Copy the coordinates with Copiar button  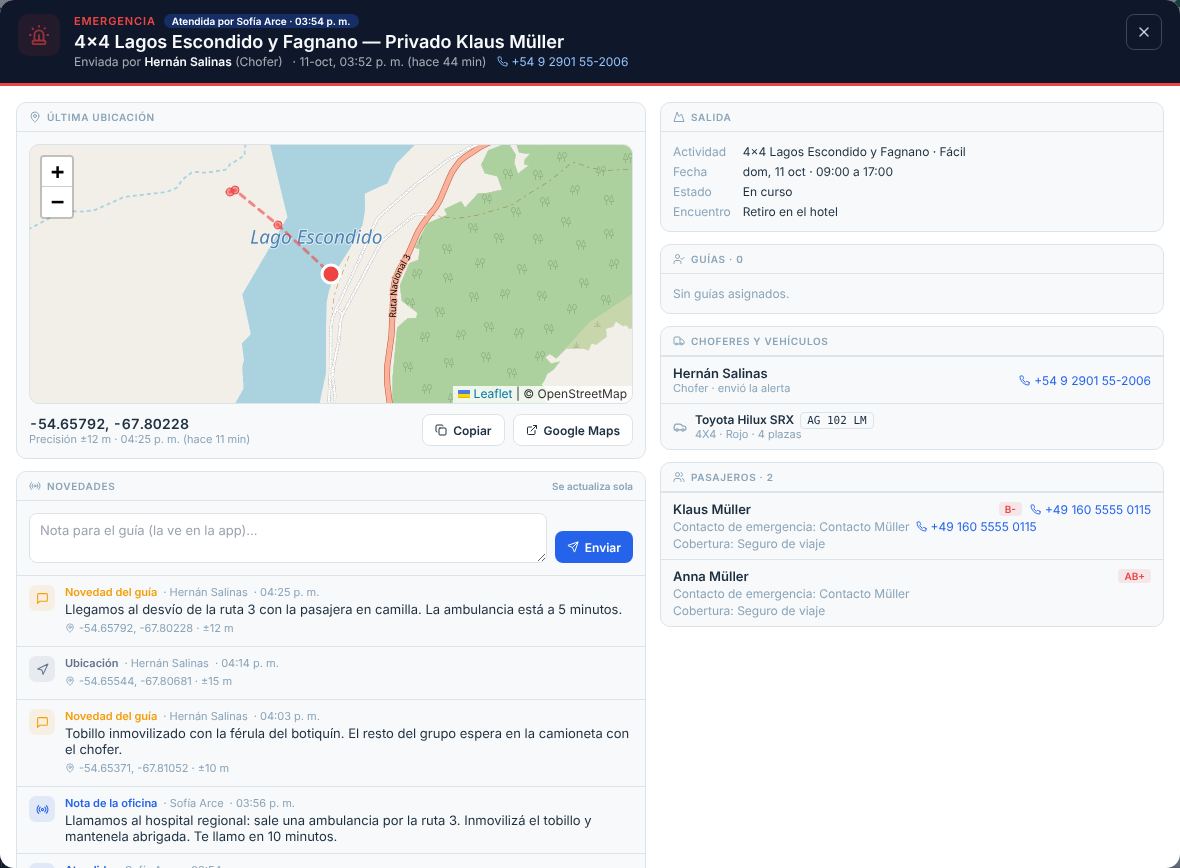[464, 431]
